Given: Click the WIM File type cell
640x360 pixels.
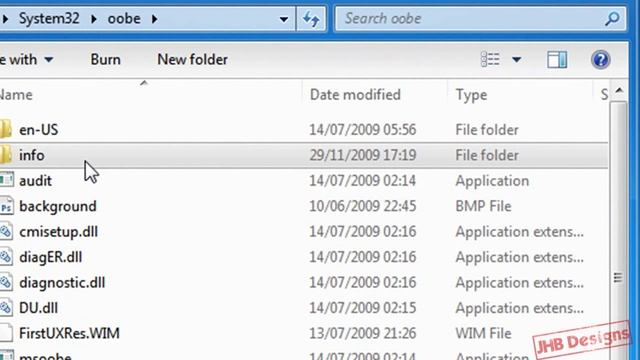Looking at the screenshot, I should click(x=483, y=333).
